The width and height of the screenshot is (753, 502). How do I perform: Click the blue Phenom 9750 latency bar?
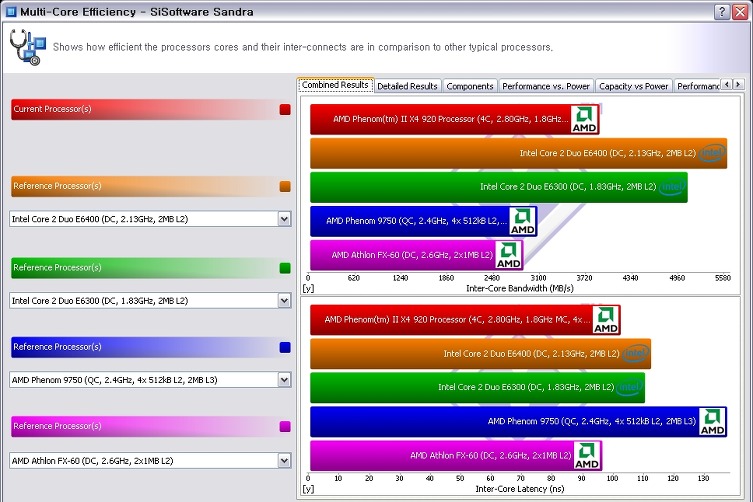[x=519, y=422]
